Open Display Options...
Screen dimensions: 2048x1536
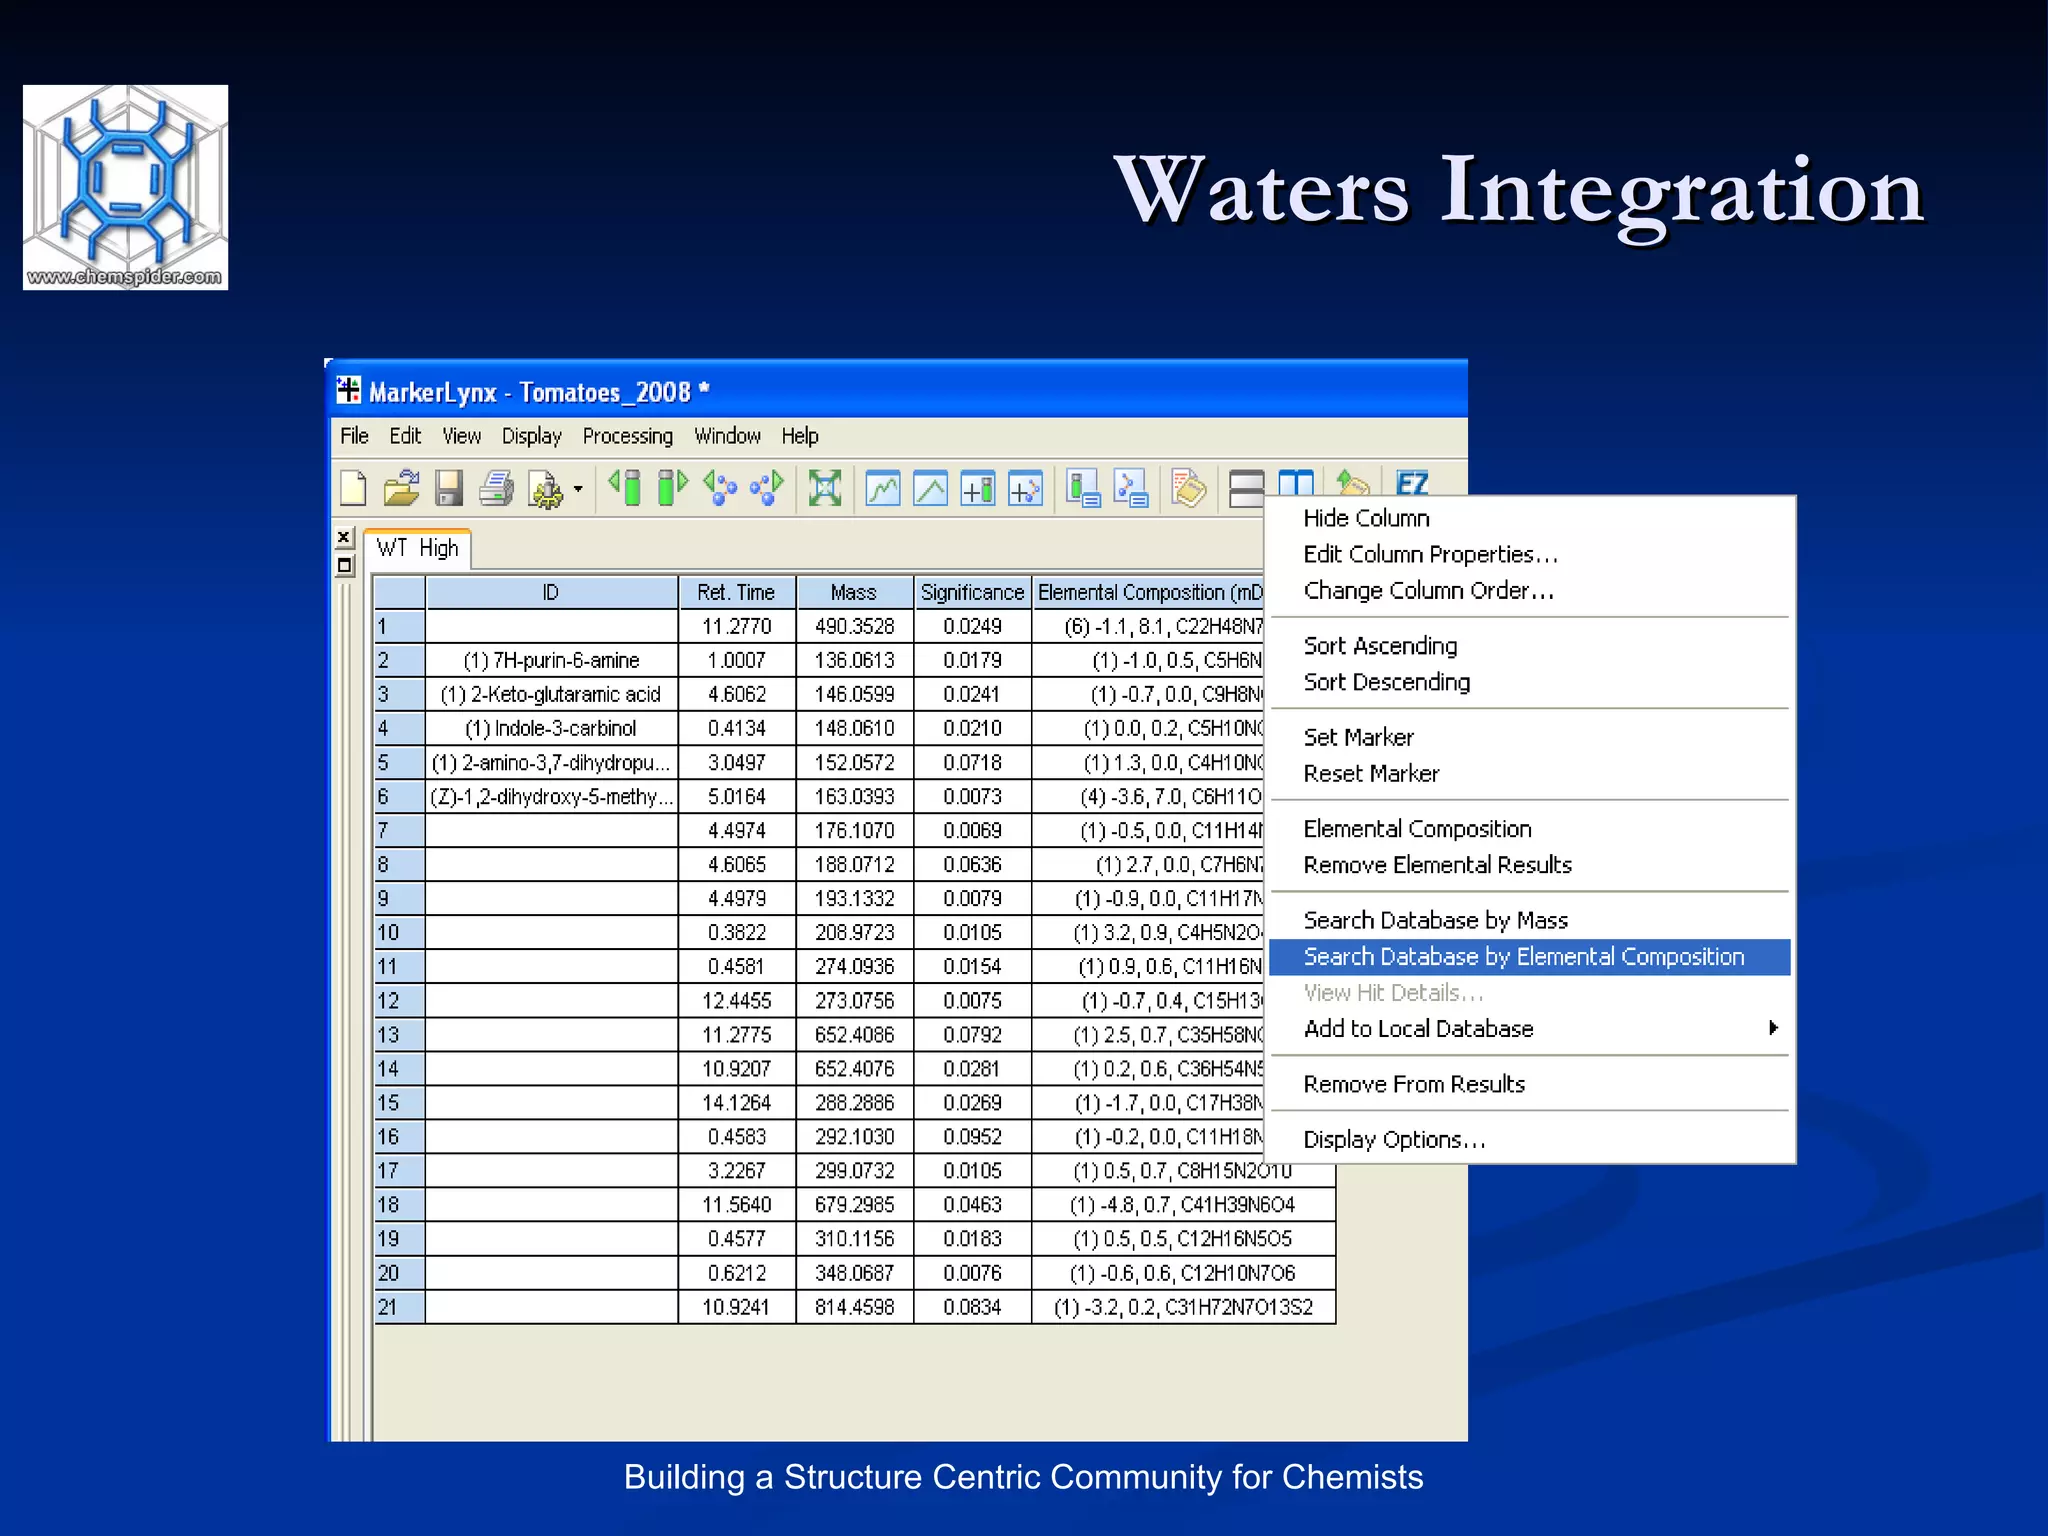click(1394, 1140)
